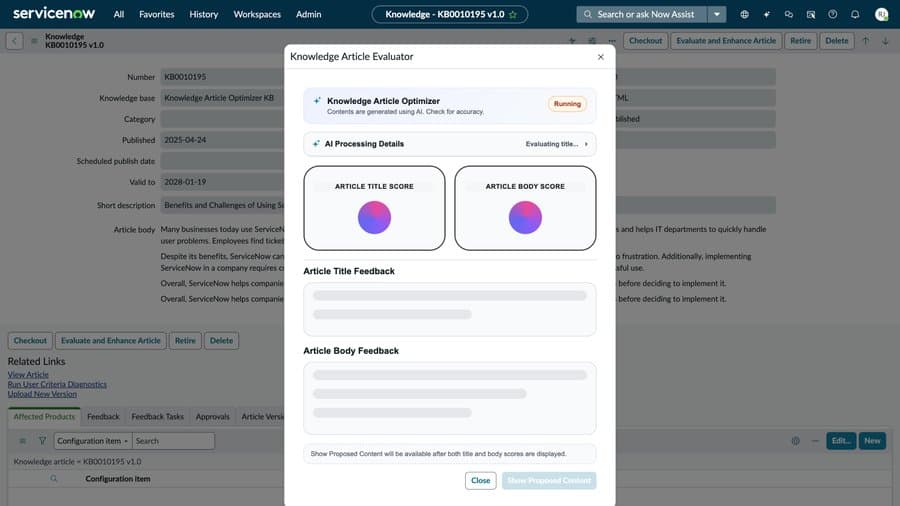Click the header icon left of help

click(810, 14)
